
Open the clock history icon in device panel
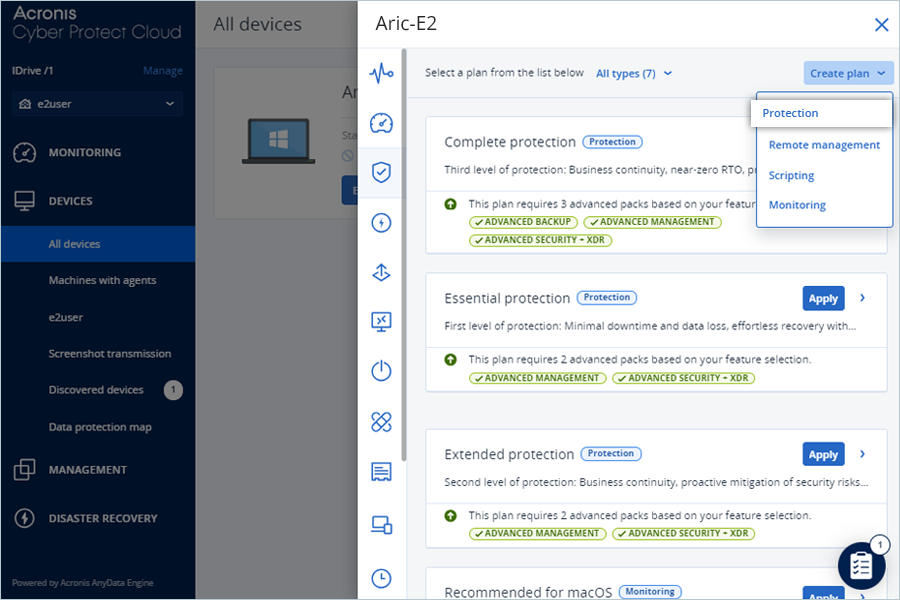click(381, 578)
